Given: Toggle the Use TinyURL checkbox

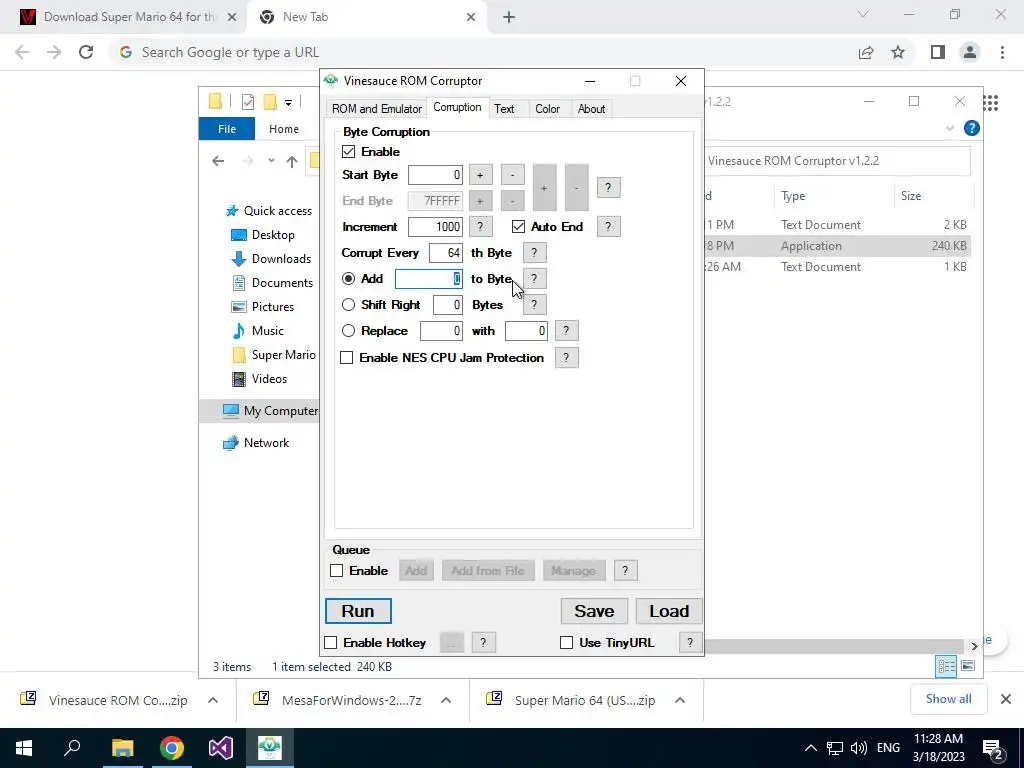Looking at the screenshot, I should tap(567, 643).
